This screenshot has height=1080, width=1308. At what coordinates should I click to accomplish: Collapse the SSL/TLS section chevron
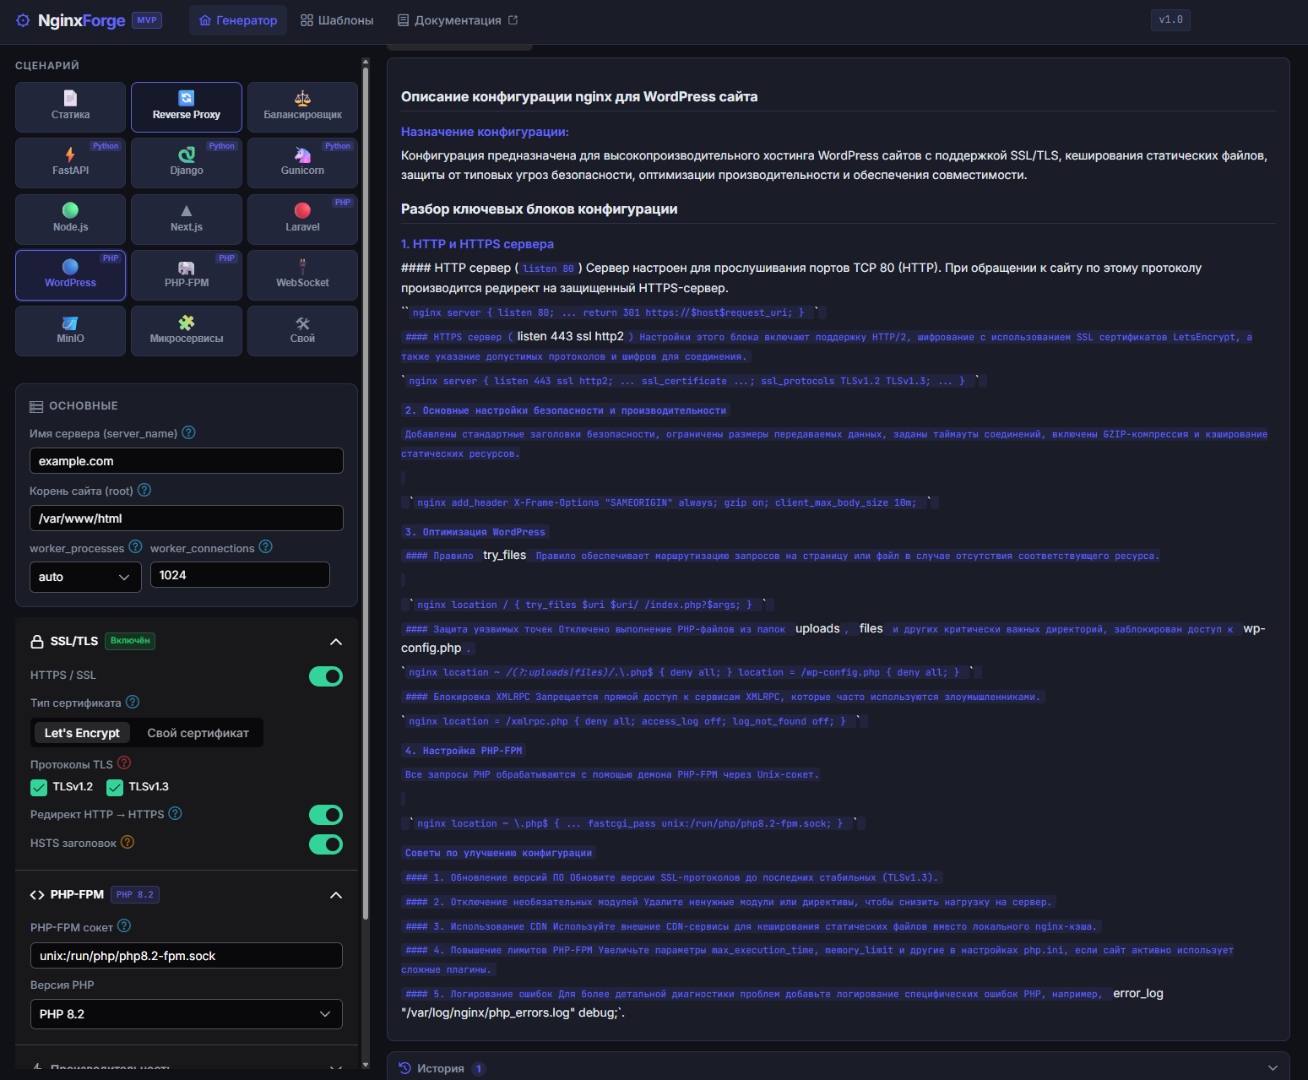[x=336, y=641]
